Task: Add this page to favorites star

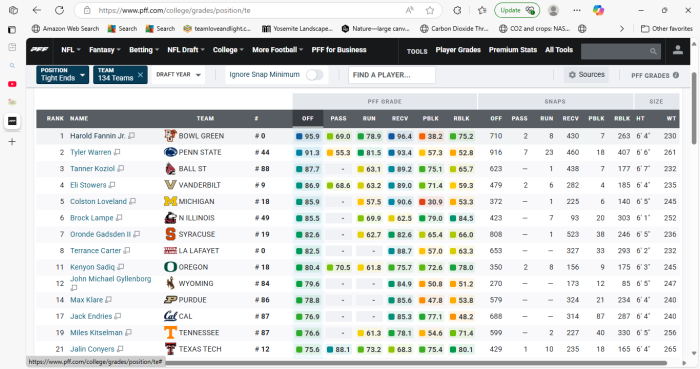Action: (429, 10)
